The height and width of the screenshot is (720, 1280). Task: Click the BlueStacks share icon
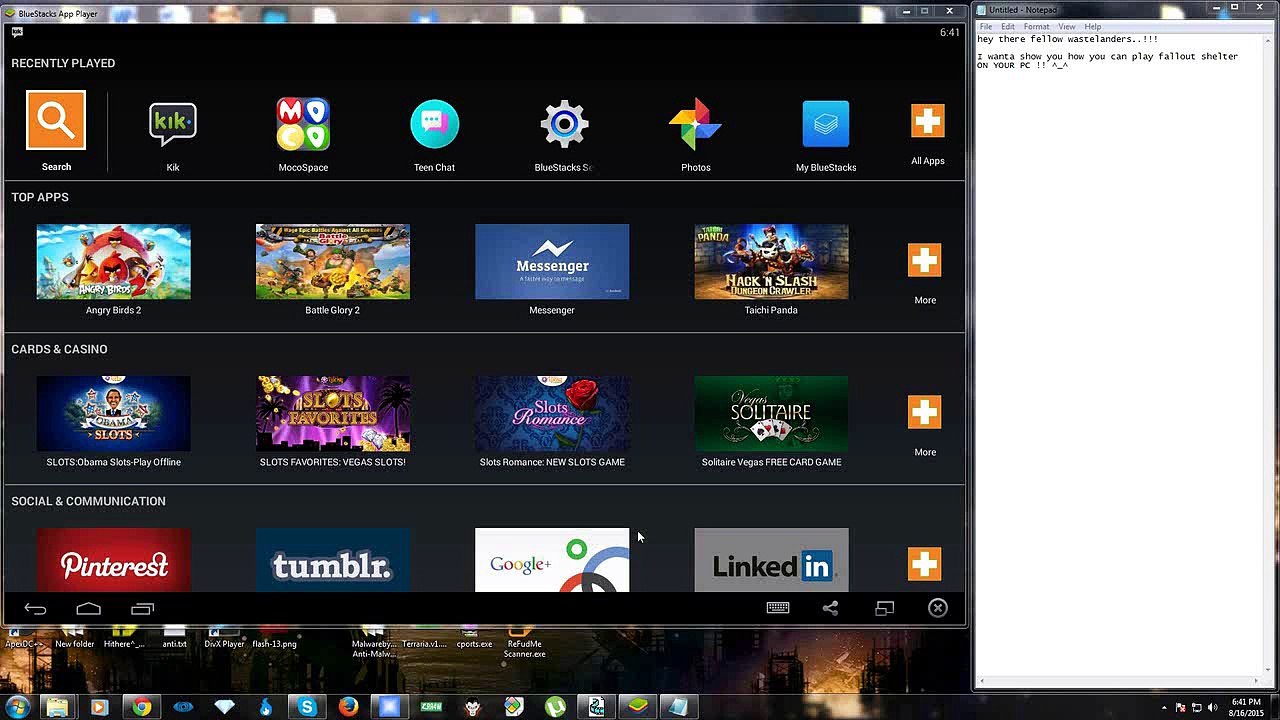click(830, 608)
